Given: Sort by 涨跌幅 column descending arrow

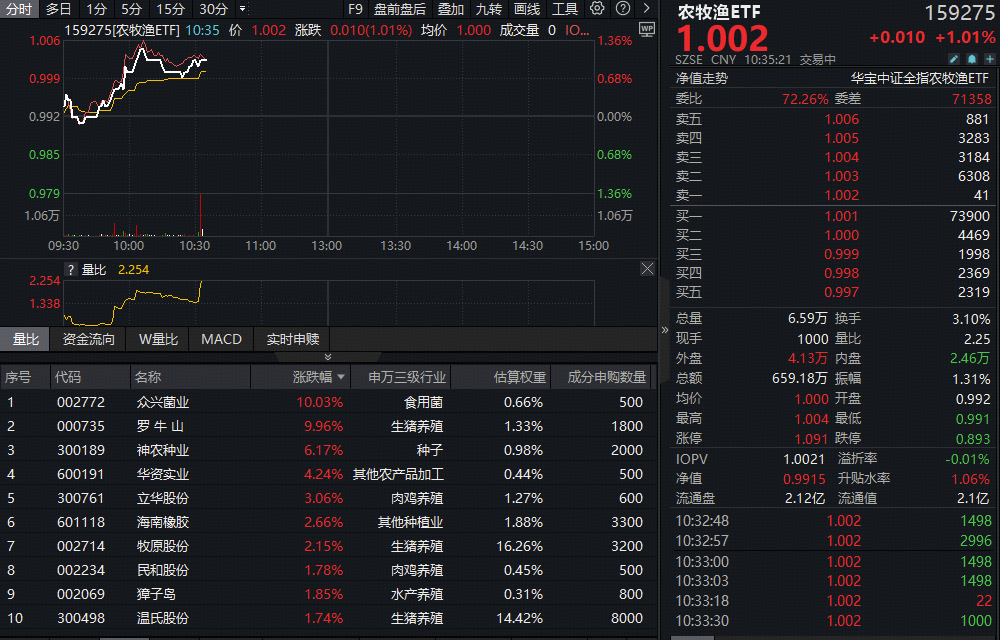Looking at the screenshot, I should tap(342, 378).
